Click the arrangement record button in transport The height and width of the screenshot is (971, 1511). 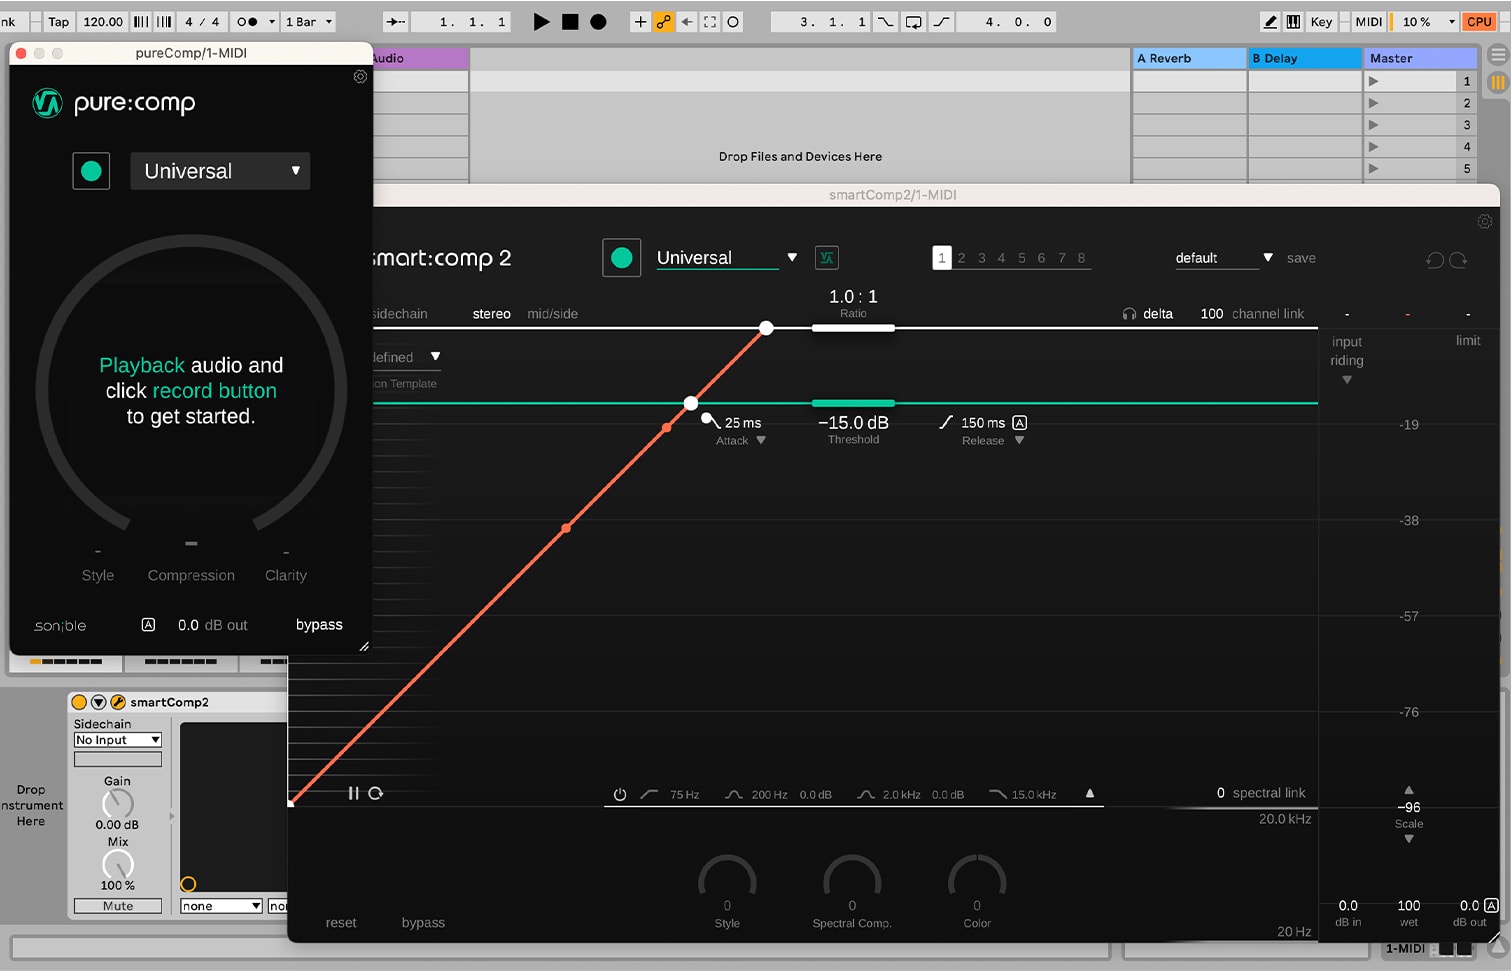(598, 22)
